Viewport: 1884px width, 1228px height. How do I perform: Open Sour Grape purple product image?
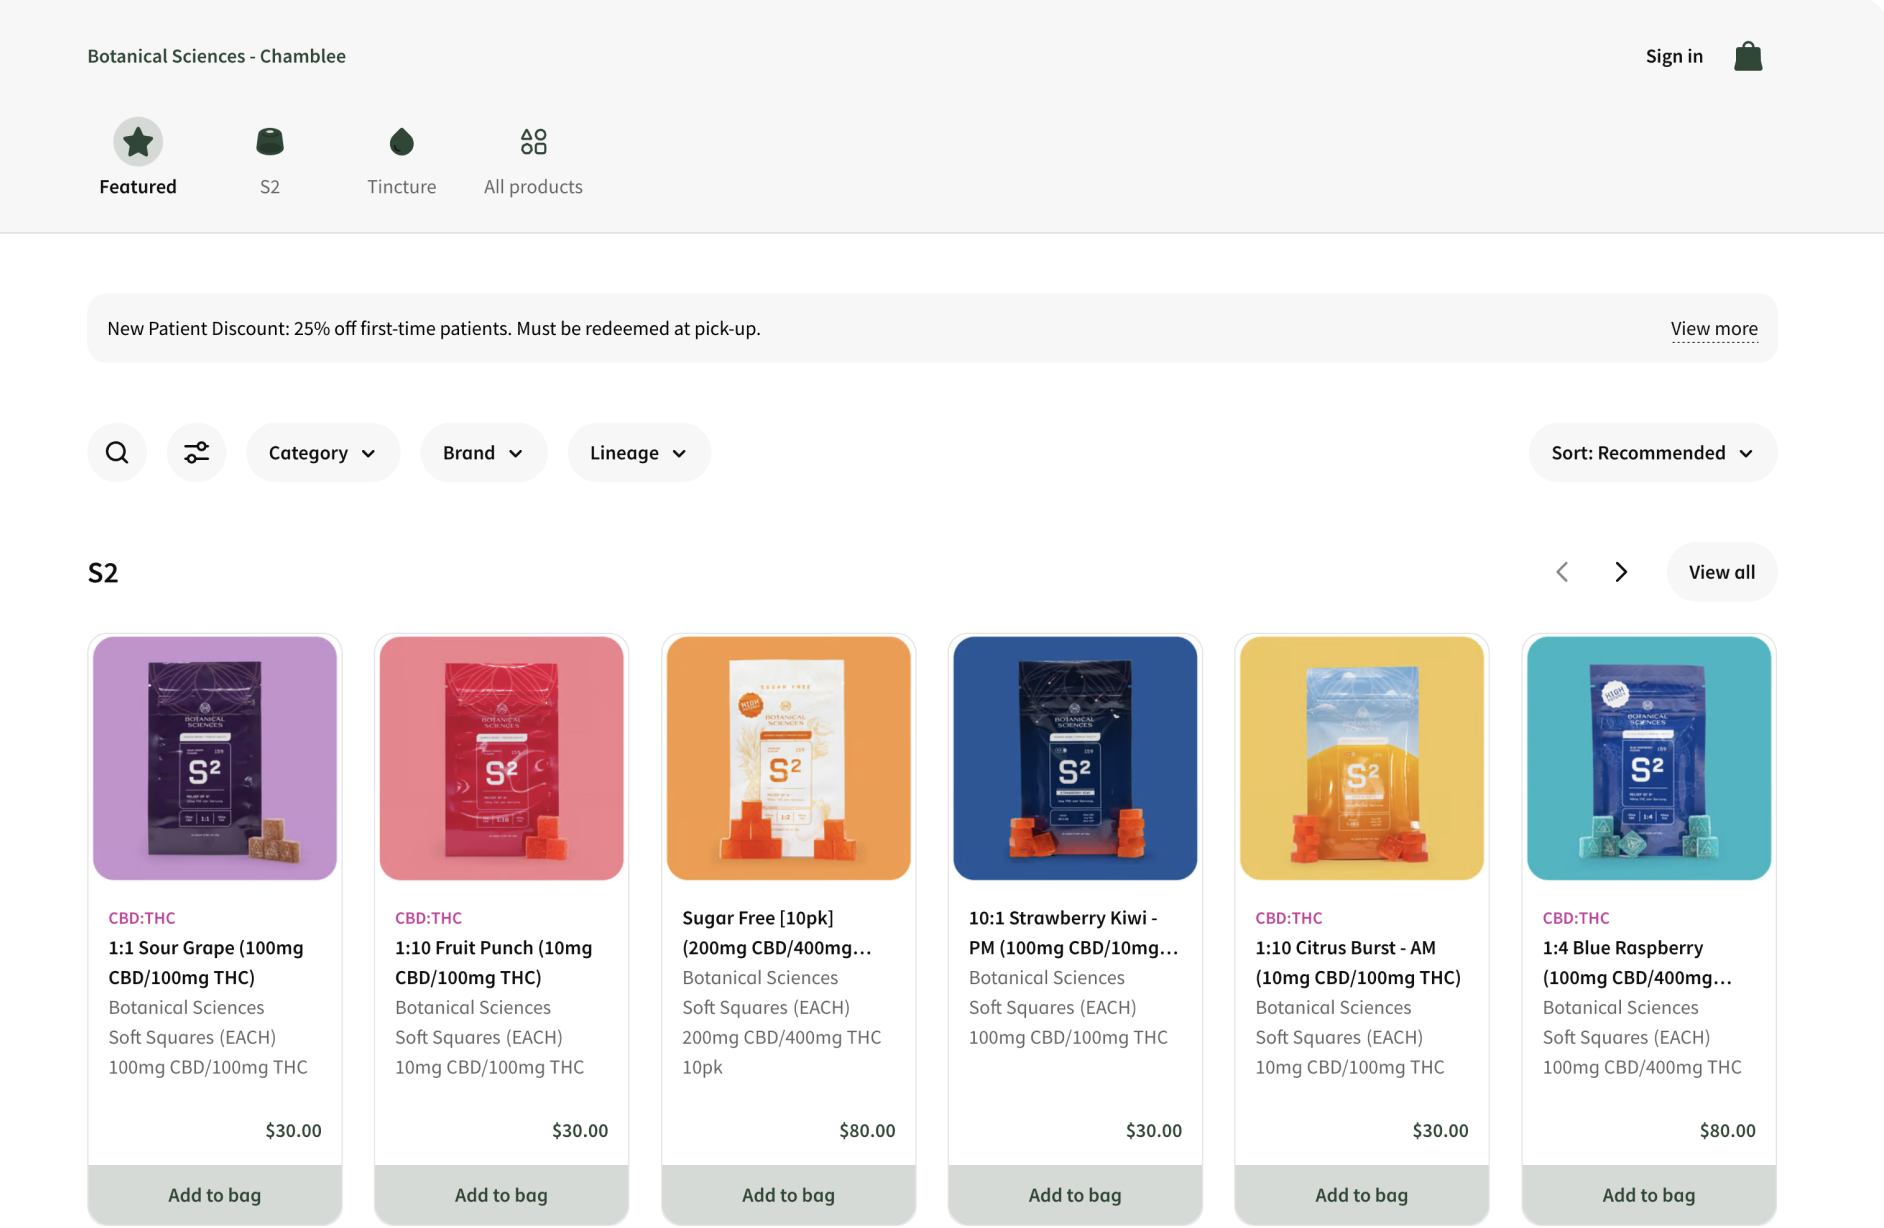click(215, 758)
